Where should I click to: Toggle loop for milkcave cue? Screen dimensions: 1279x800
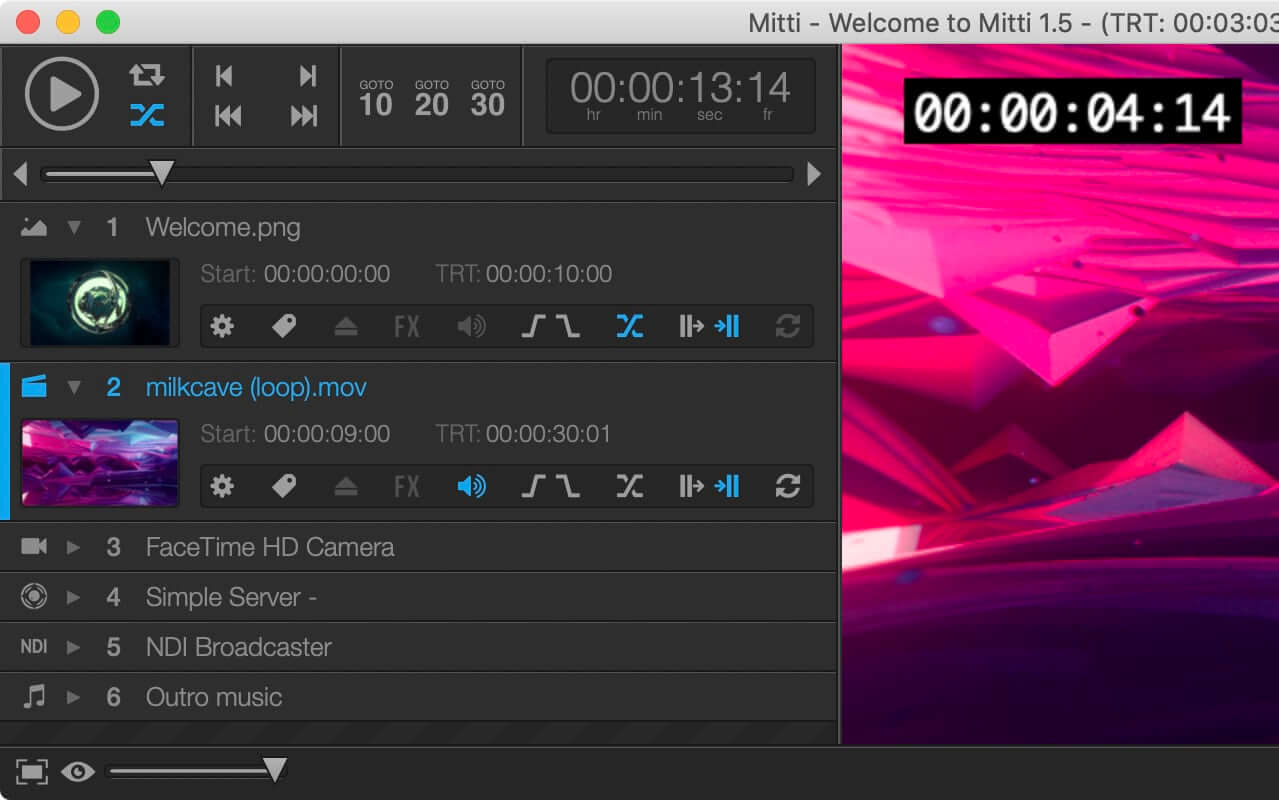click(788, 486)
